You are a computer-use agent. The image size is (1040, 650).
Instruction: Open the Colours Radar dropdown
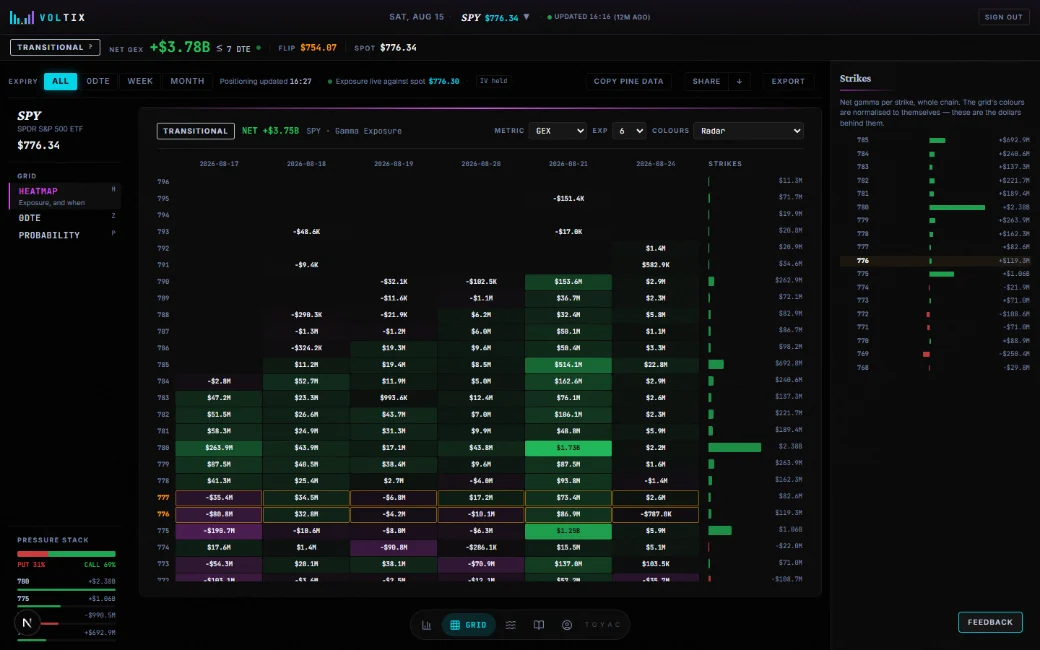[748, 131]
